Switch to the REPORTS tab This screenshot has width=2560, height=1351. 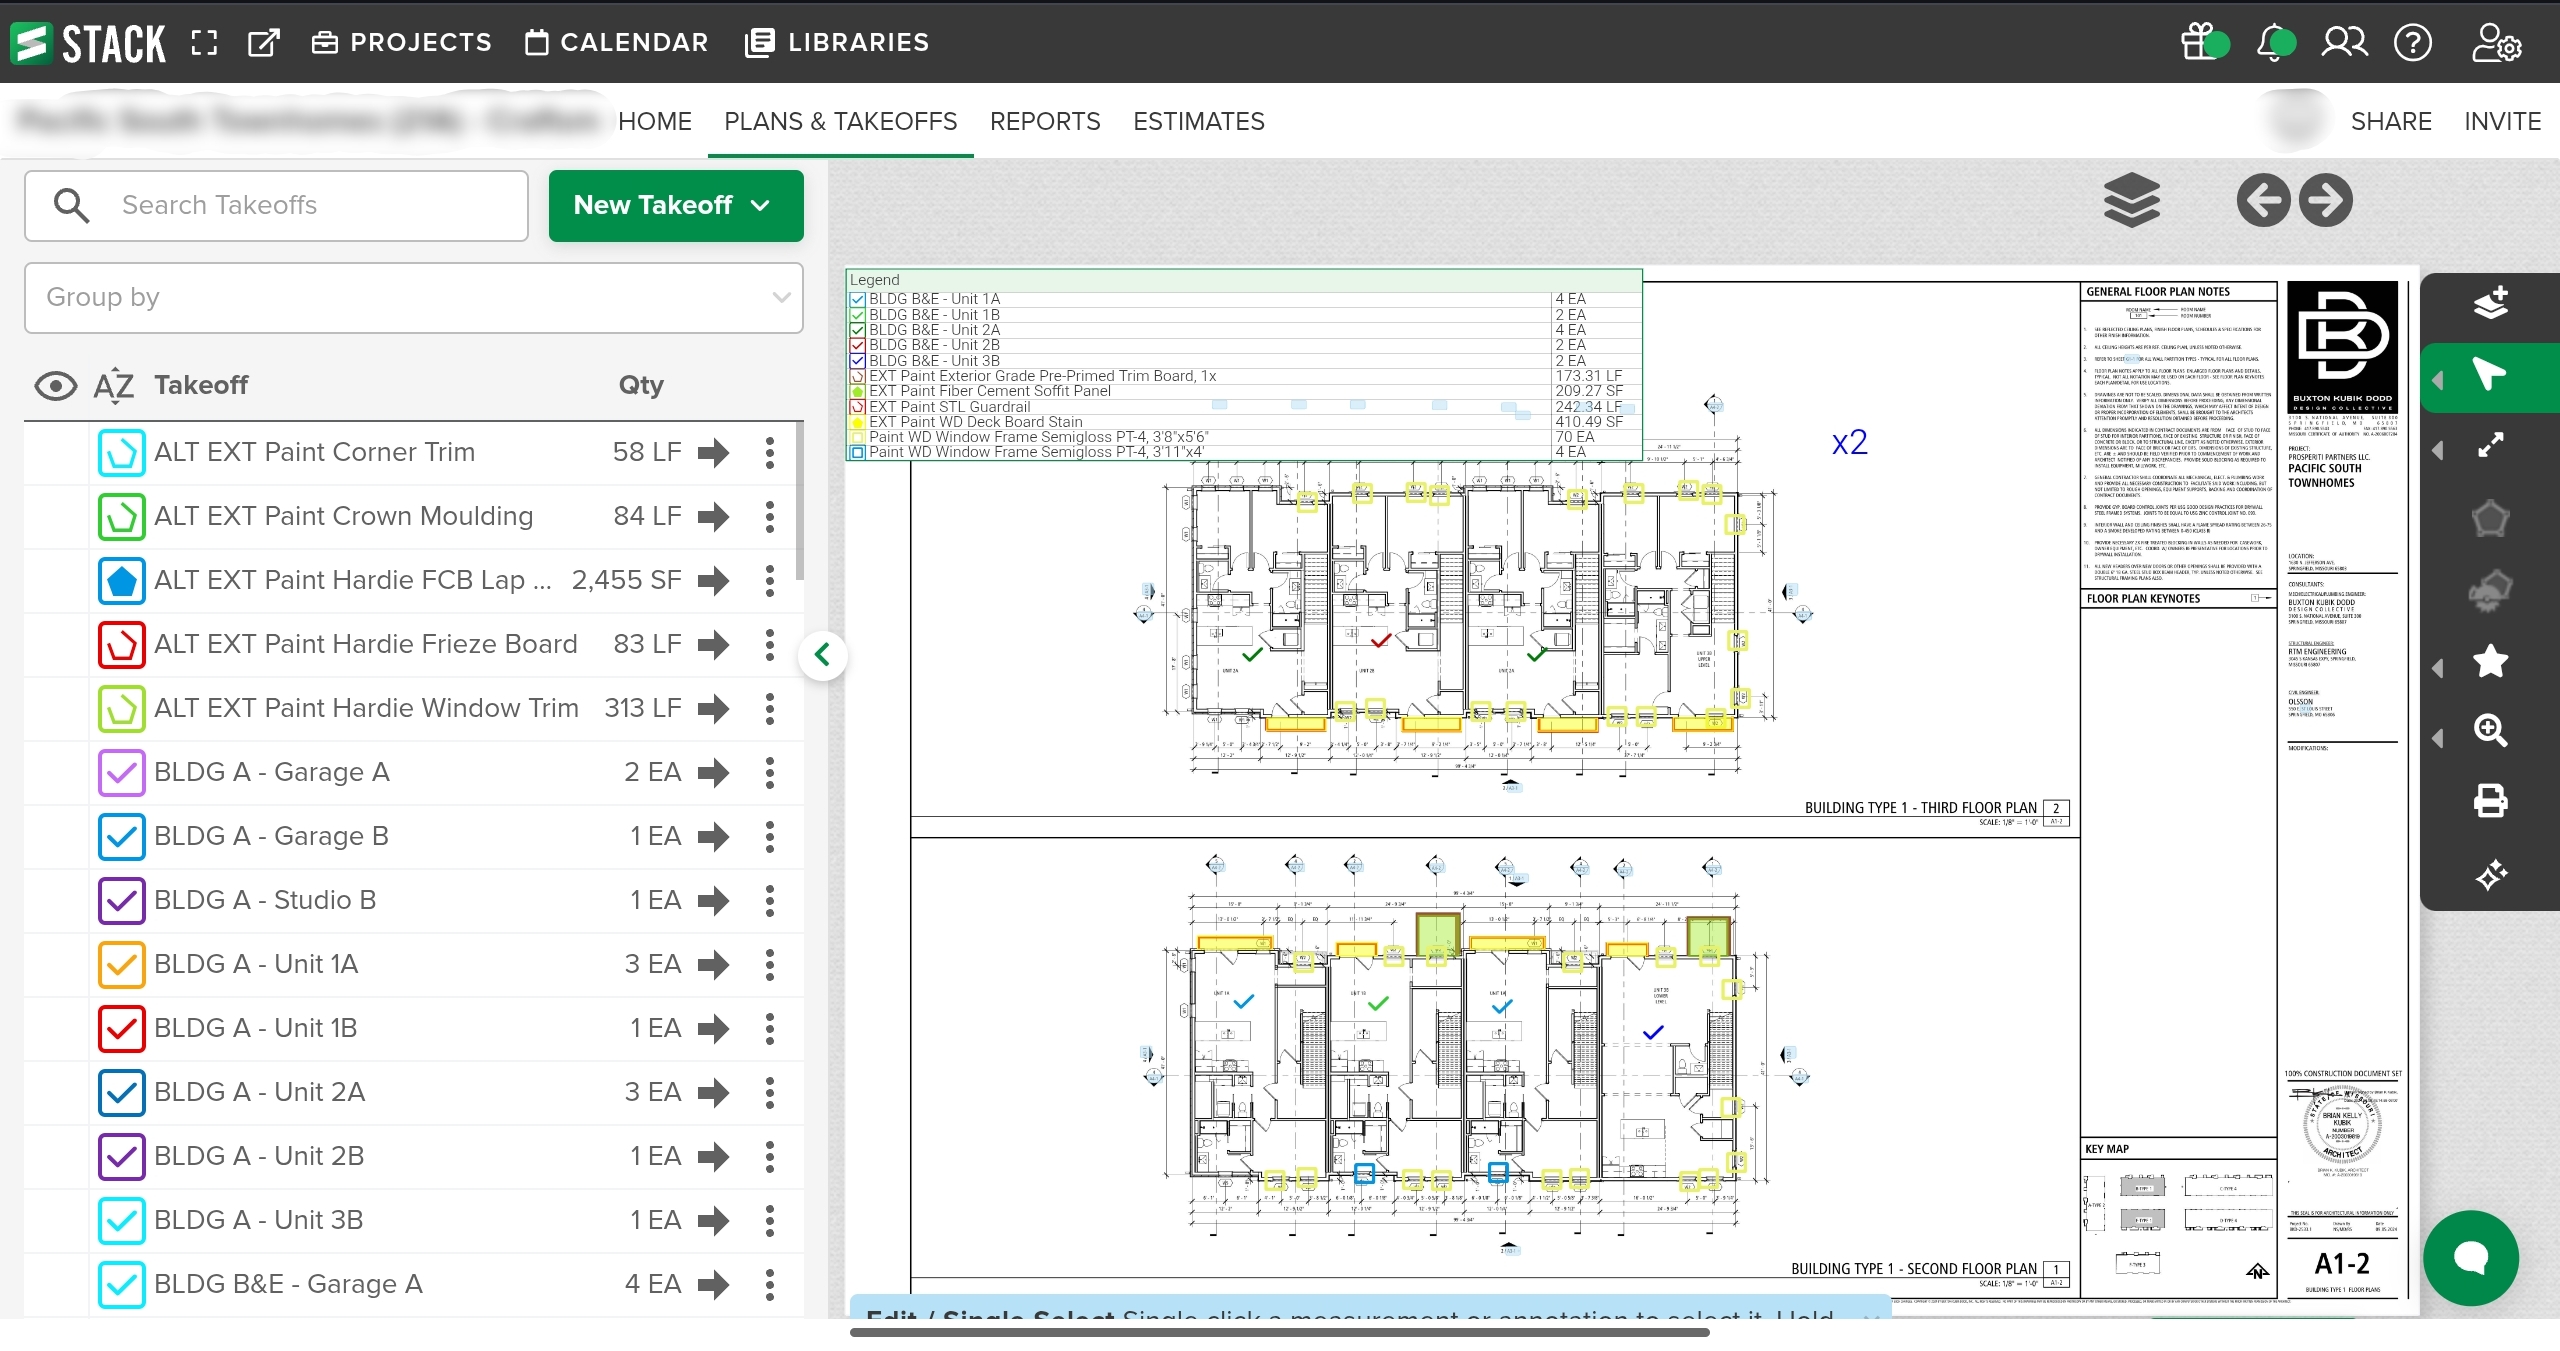[1044, 121]
